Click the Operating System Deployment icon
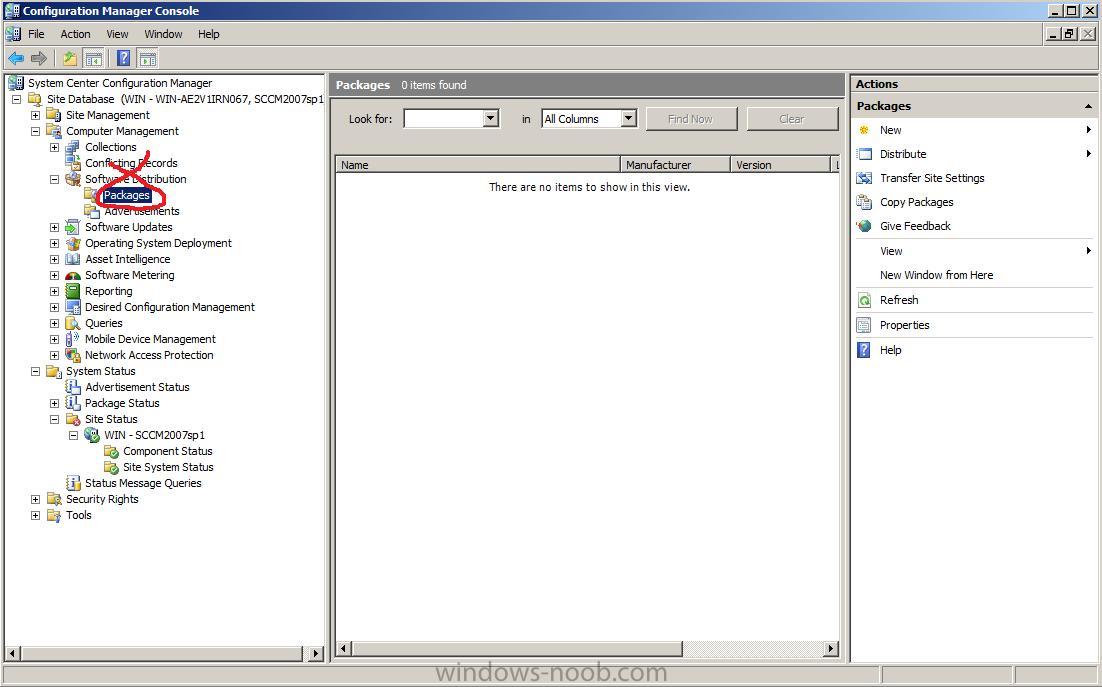This screenshot has height=687, width=1102. pyautogui.click(x=72, y=243)
